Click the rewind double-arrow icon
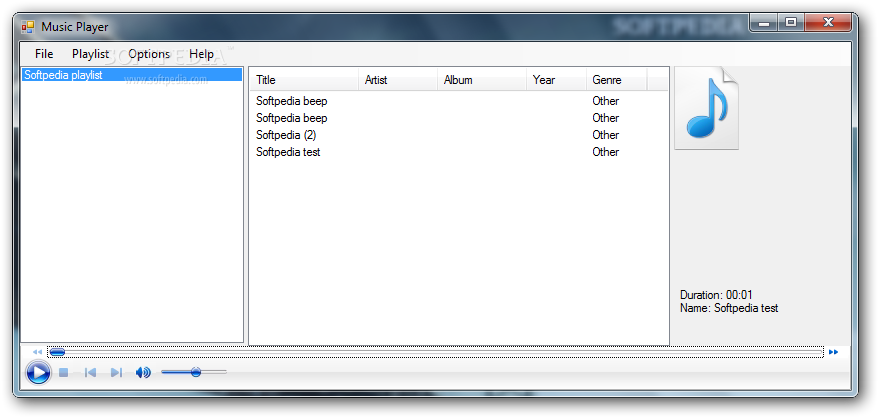 [x=38, y=352]
